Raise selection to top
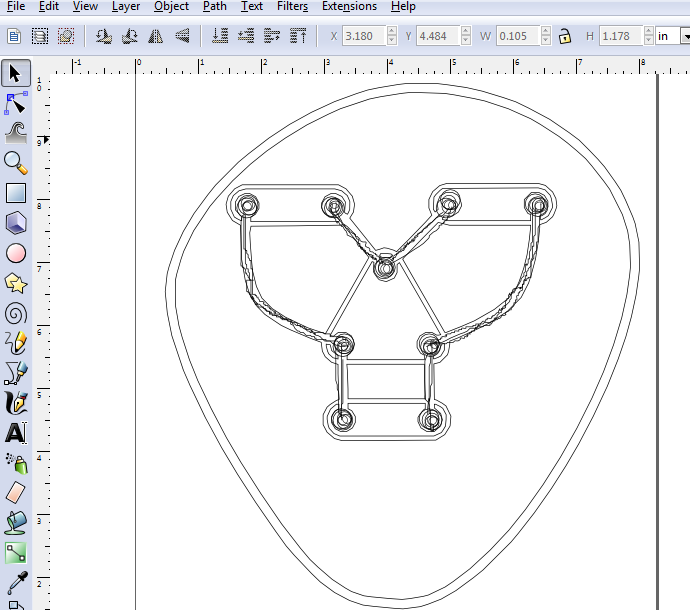The image size is (690, 610). pos(298,36)
